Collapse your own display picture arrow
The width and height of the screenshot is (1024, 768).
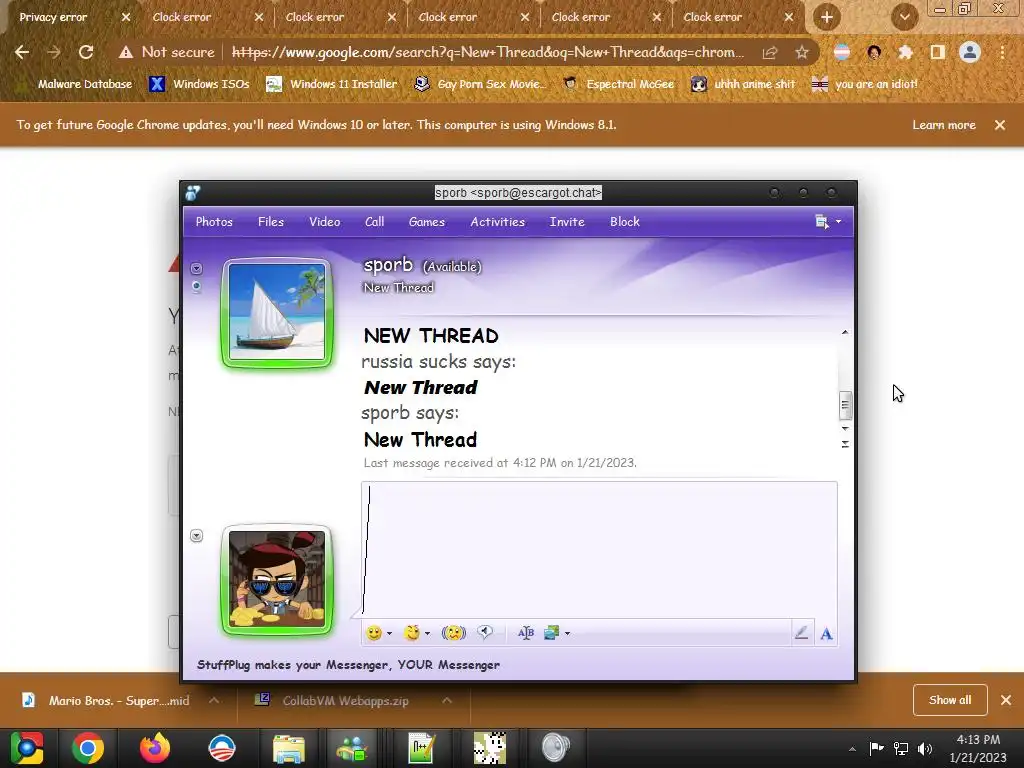pos(196,536)
